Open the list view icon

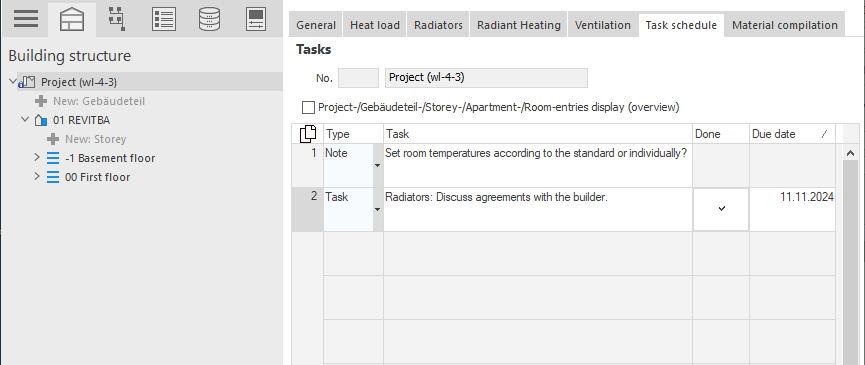(x=163, y=19)
